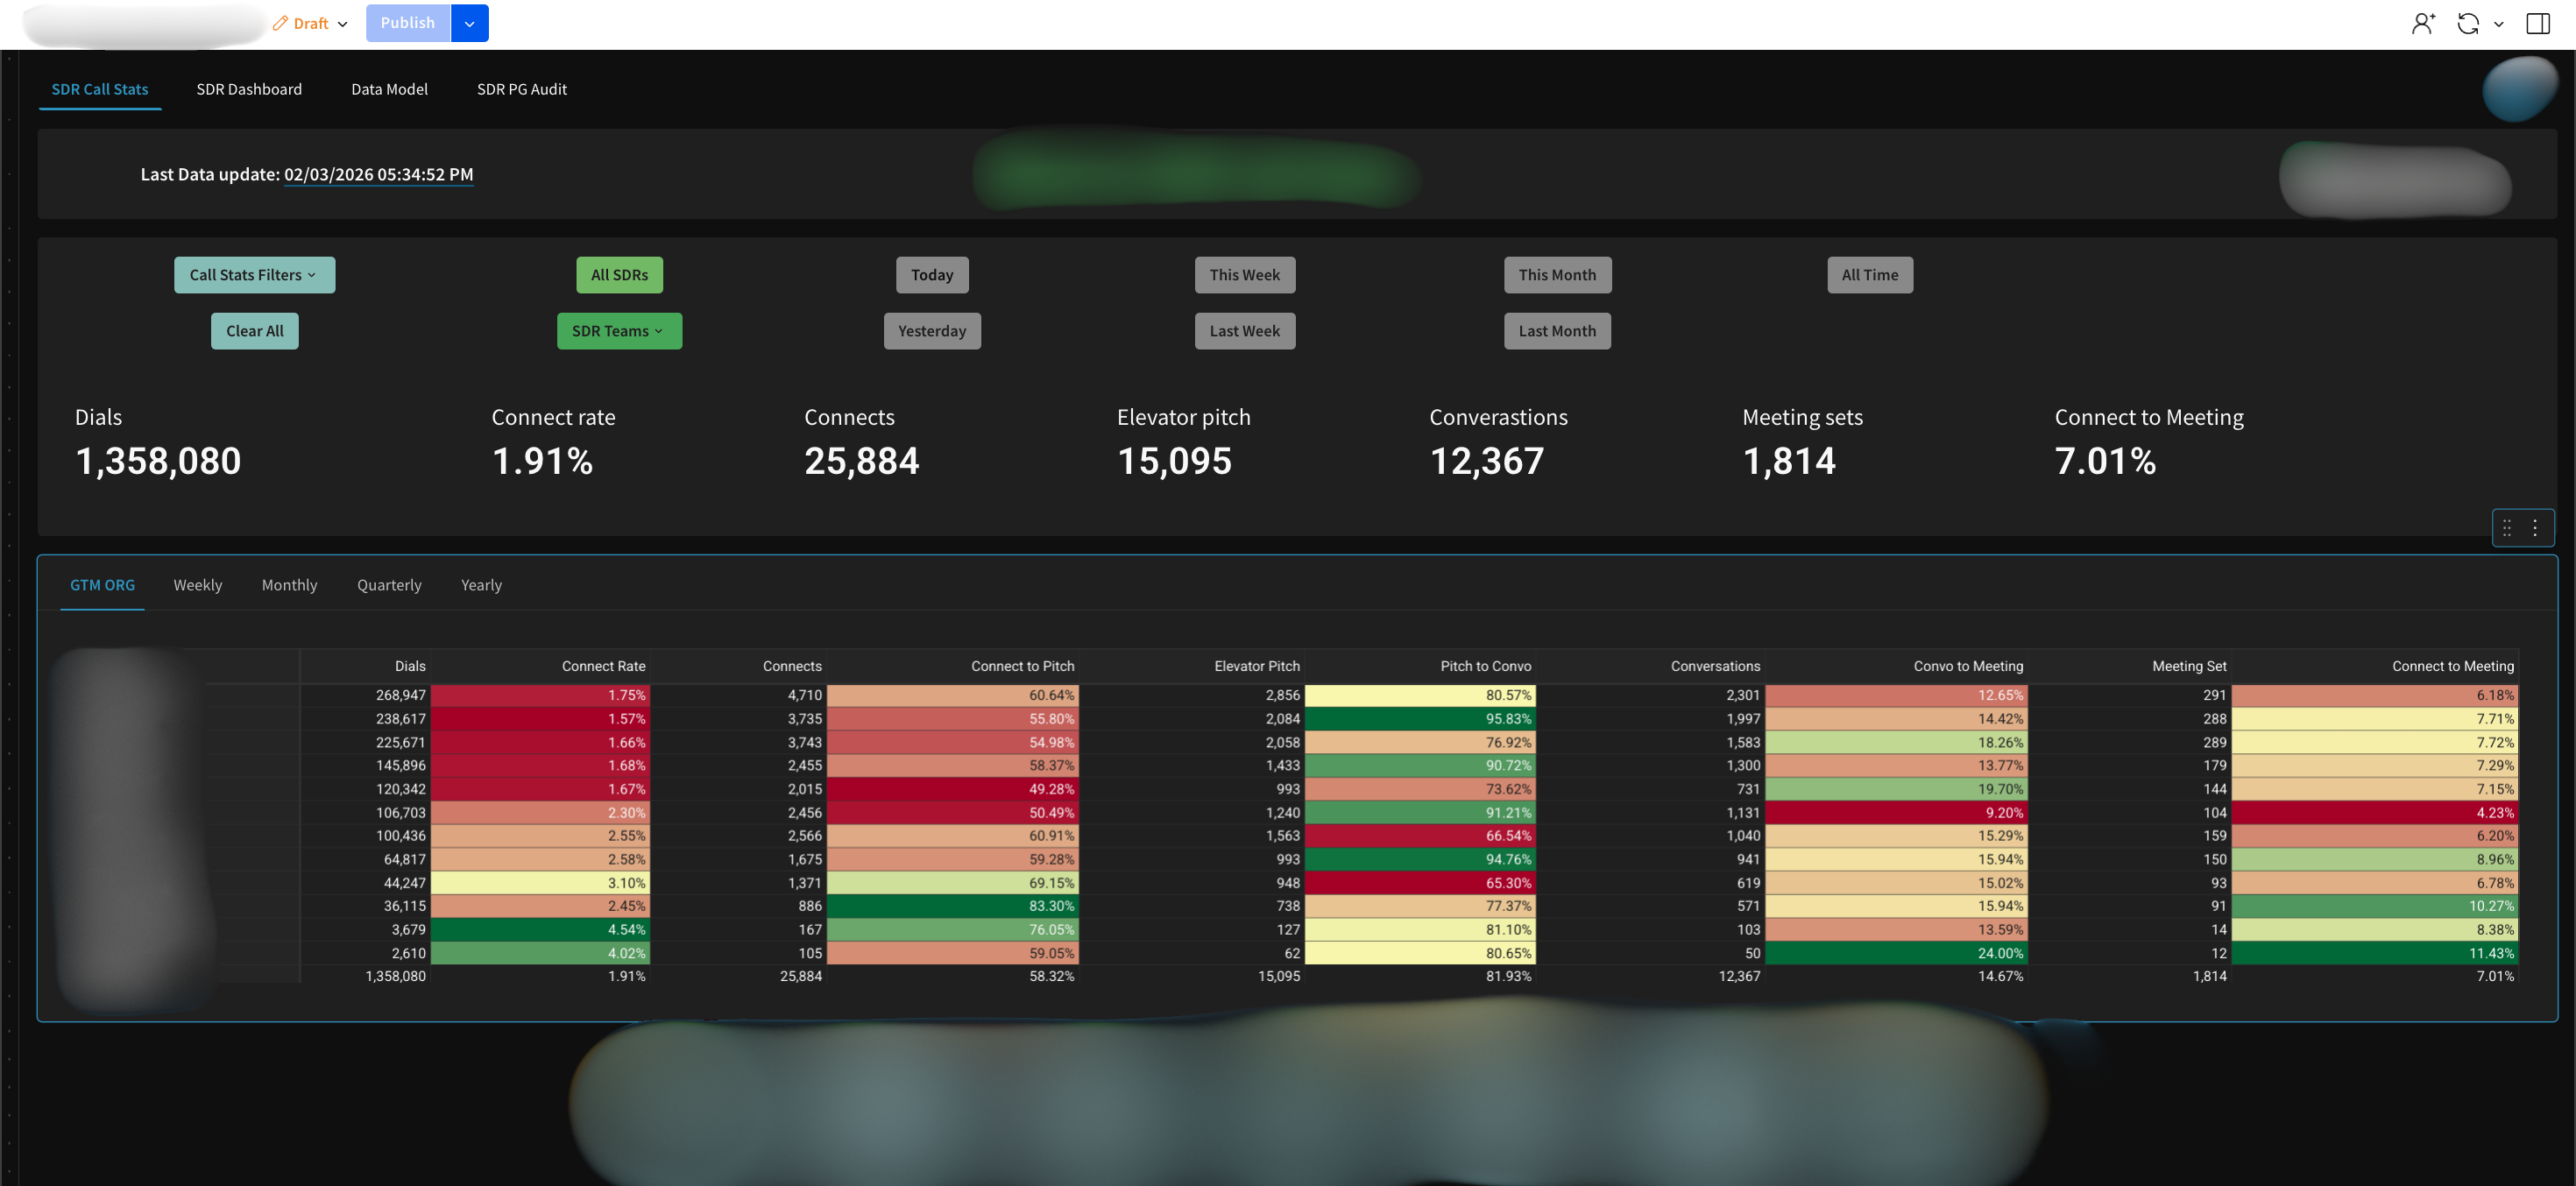The height and width of the screenshot is (1186, 2576).
Task: Open the Data Model tab
Action: tap(389, 88)
